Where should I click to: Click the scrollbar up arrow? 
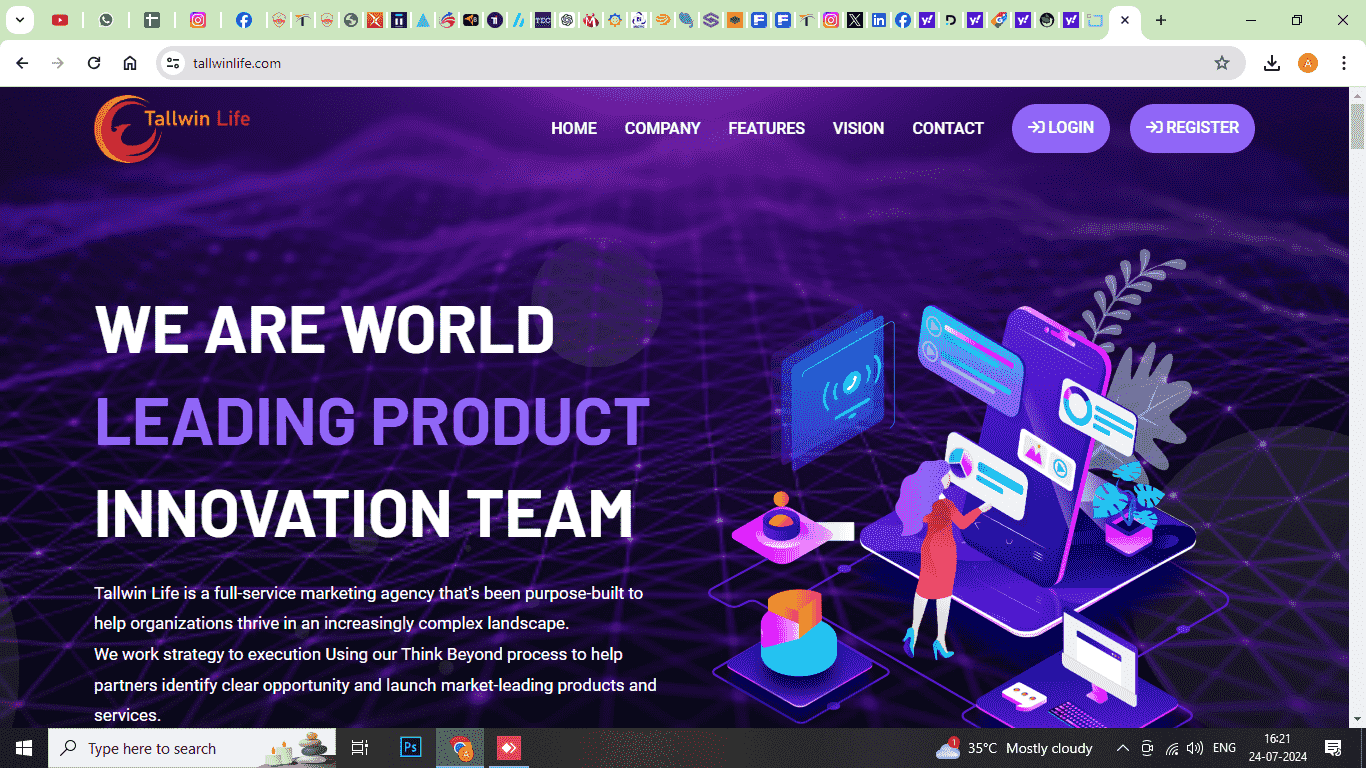coord(1357,94)
